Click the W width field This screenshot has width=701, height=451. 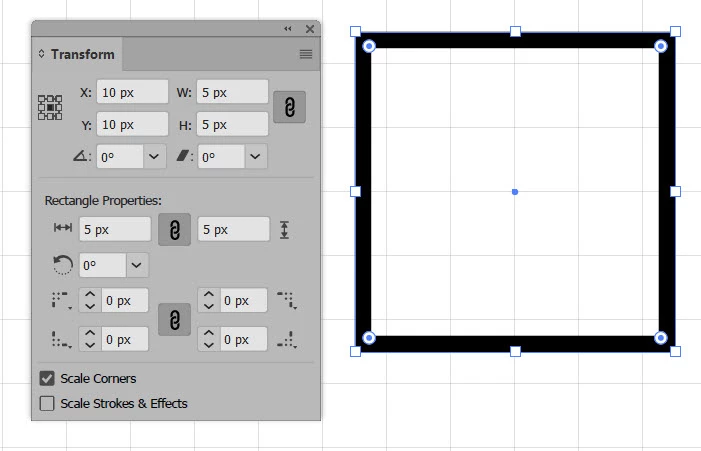[x=232, y=92]
